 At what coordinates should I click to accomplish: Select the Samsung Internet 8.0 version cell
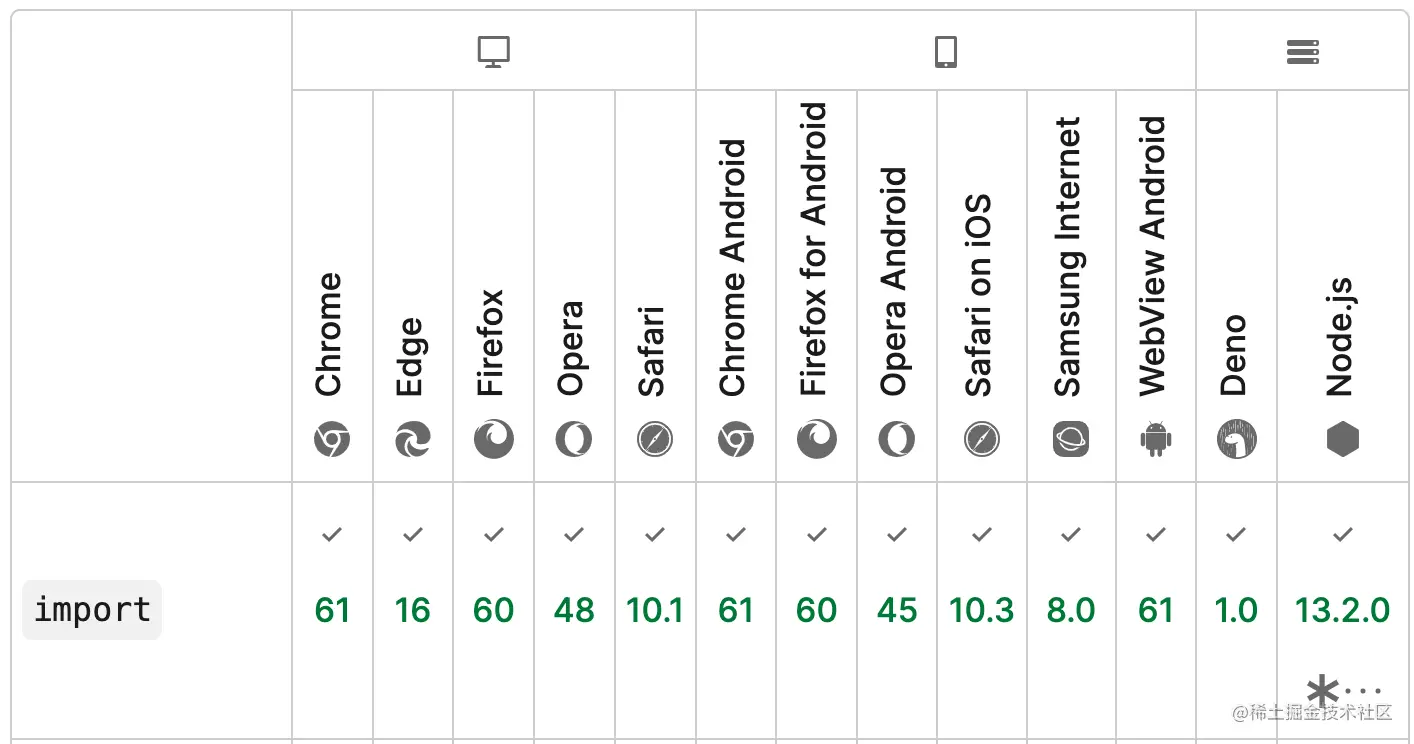(x=1071, y=610)
